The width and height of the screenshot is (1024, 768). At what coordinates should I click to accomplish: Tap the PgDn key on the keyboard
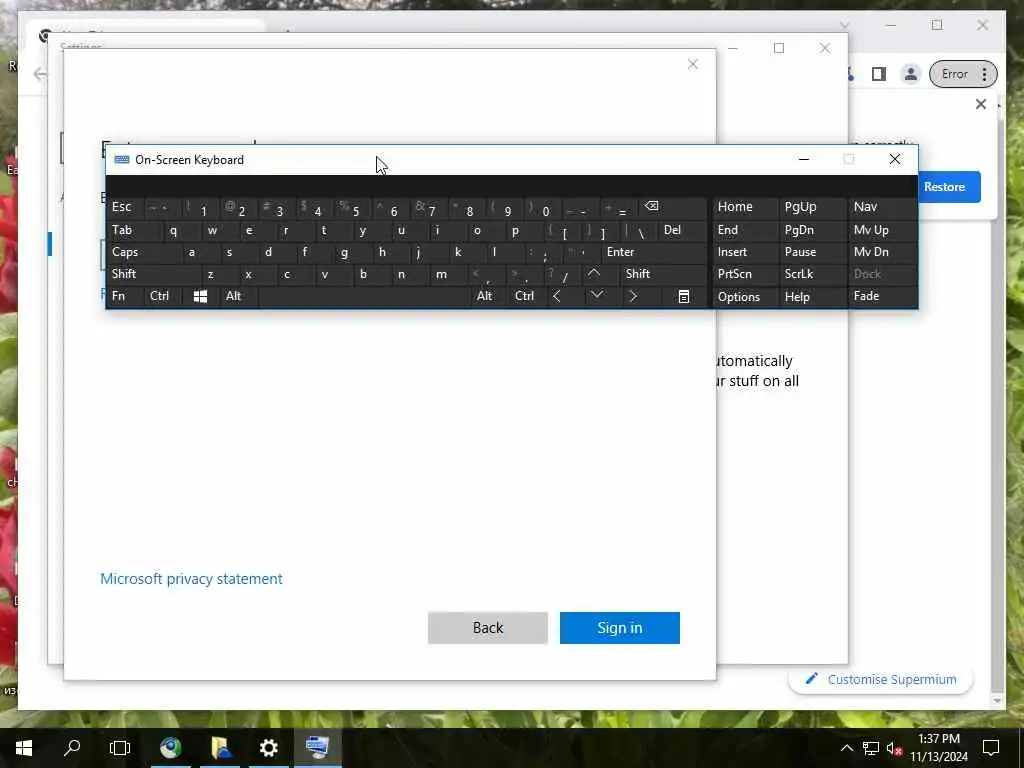point(812,231)
